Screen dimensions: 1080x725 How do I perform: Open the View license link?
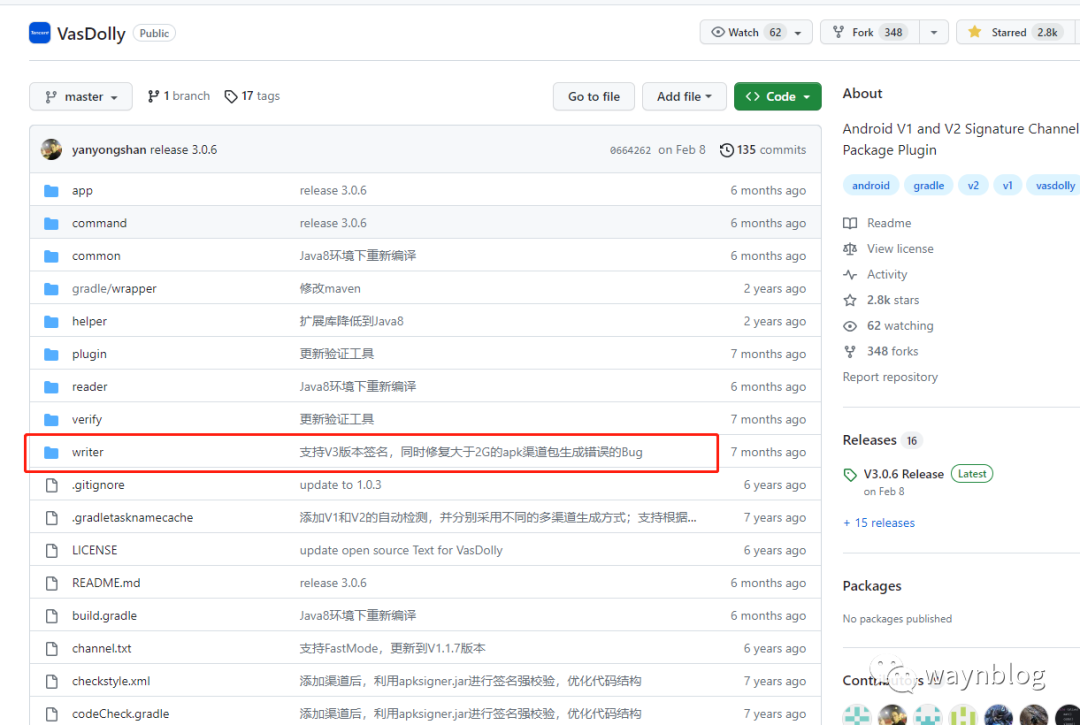(900, 249)
